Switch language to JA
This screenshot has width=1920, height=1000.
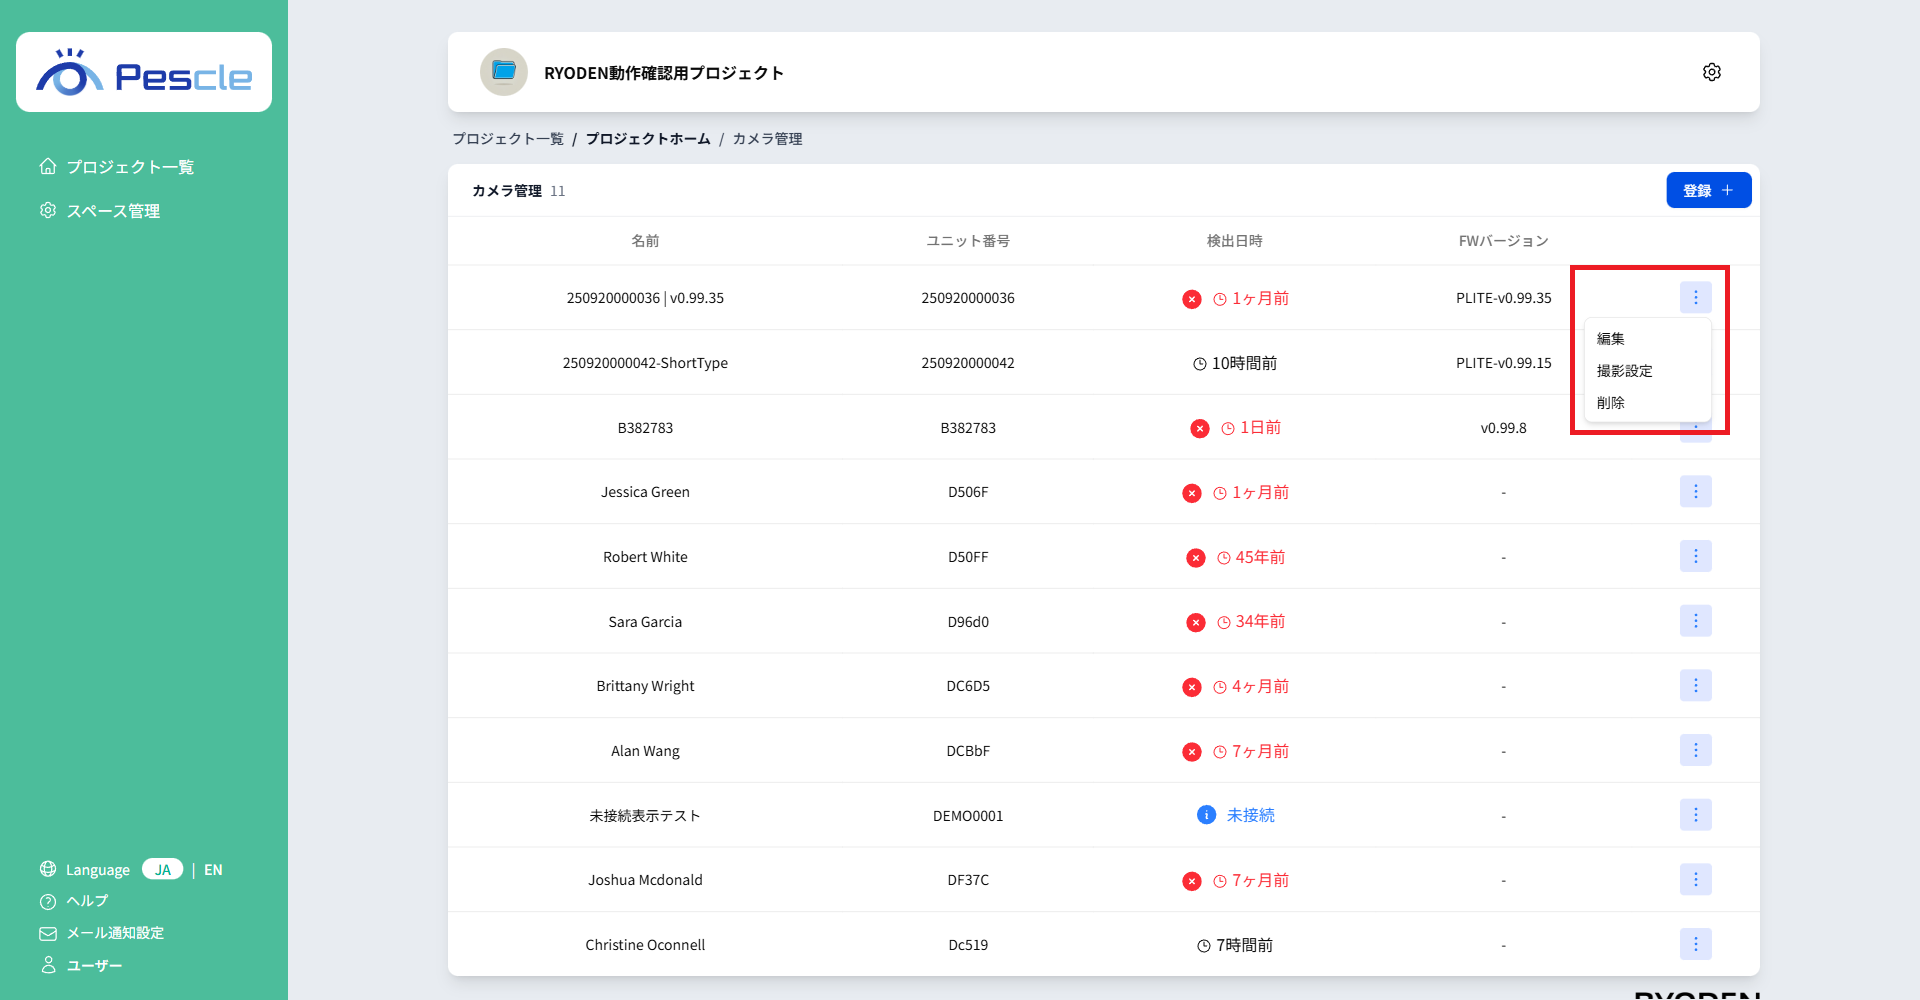coord(162,869)
